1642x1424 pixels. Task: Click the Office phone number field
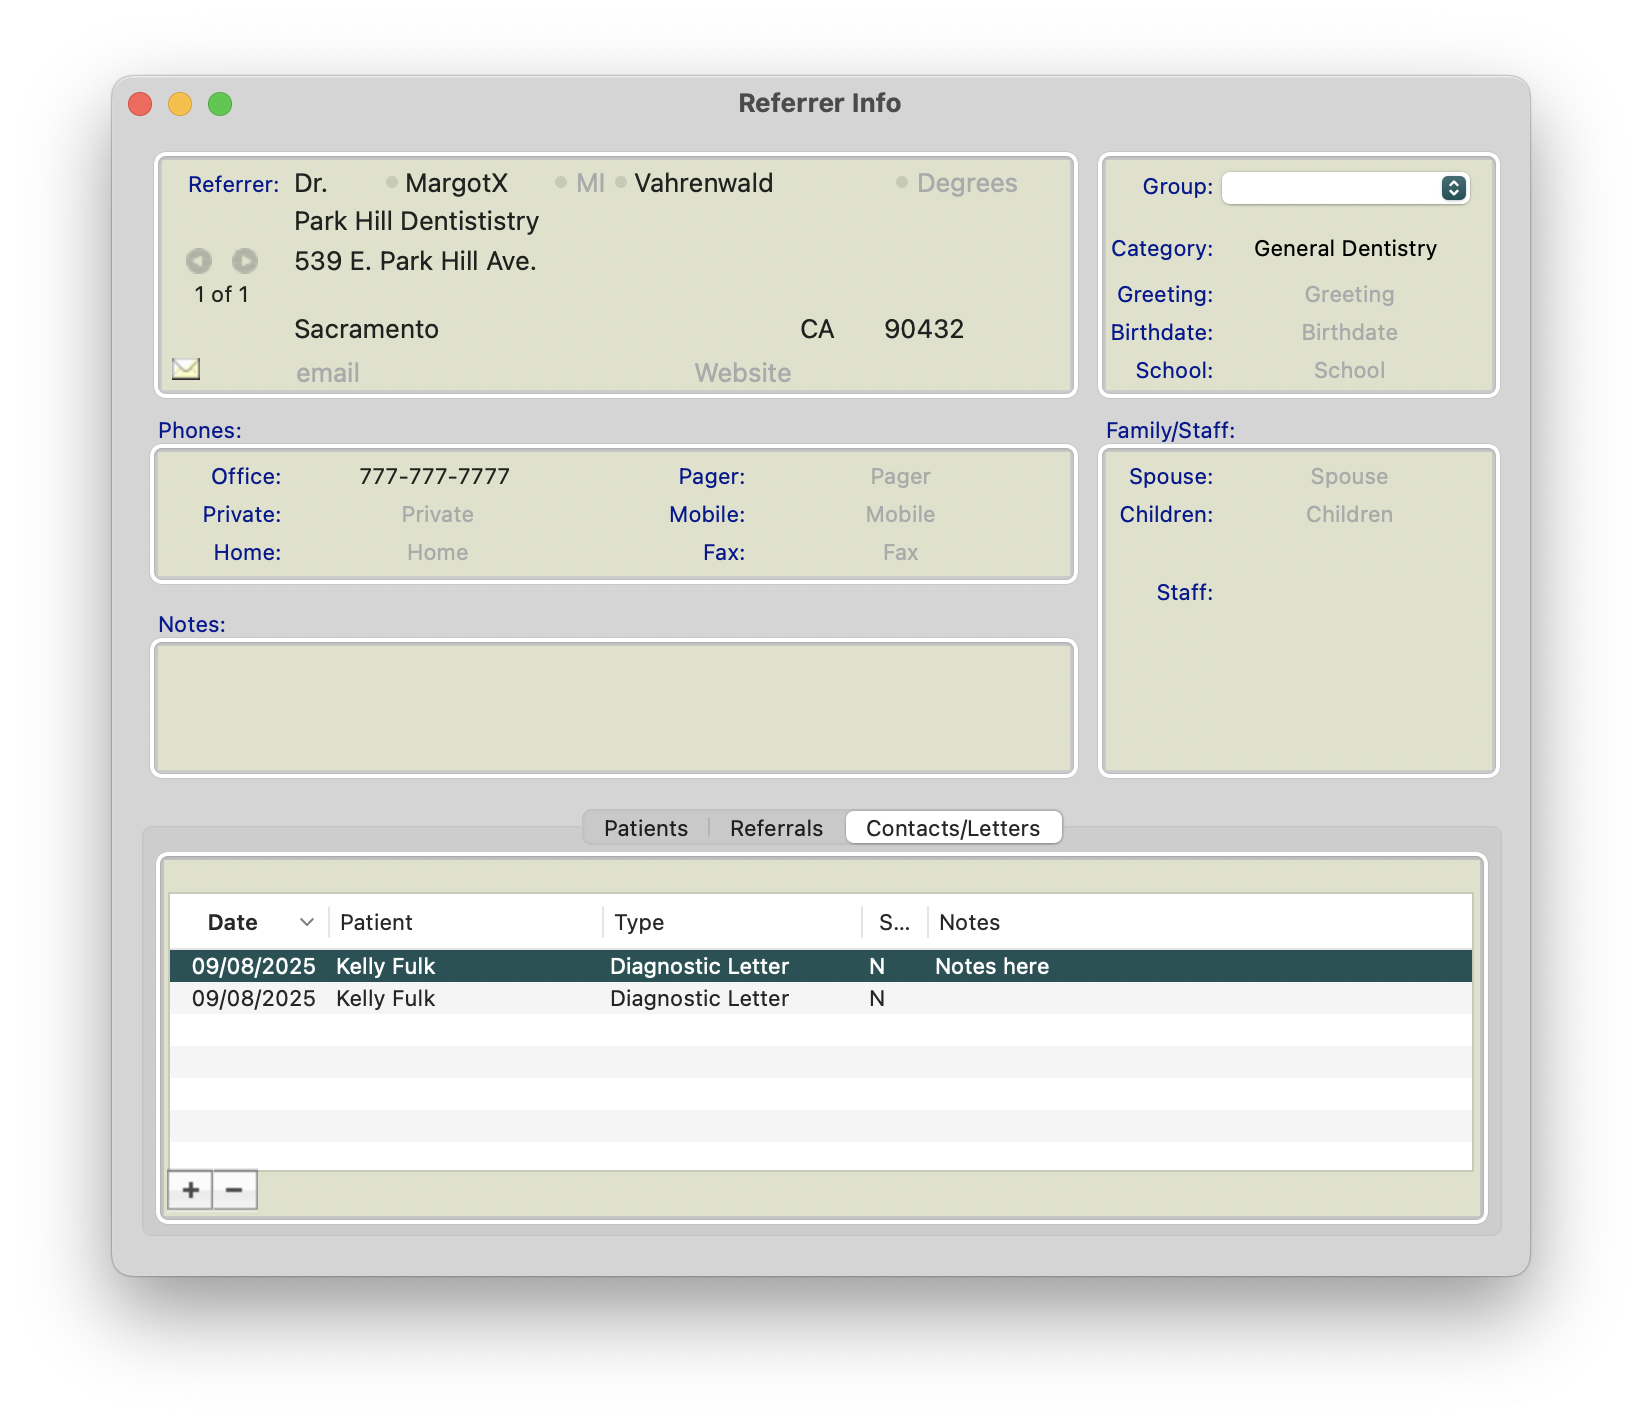pyautogui.click(x=434, y=476)
